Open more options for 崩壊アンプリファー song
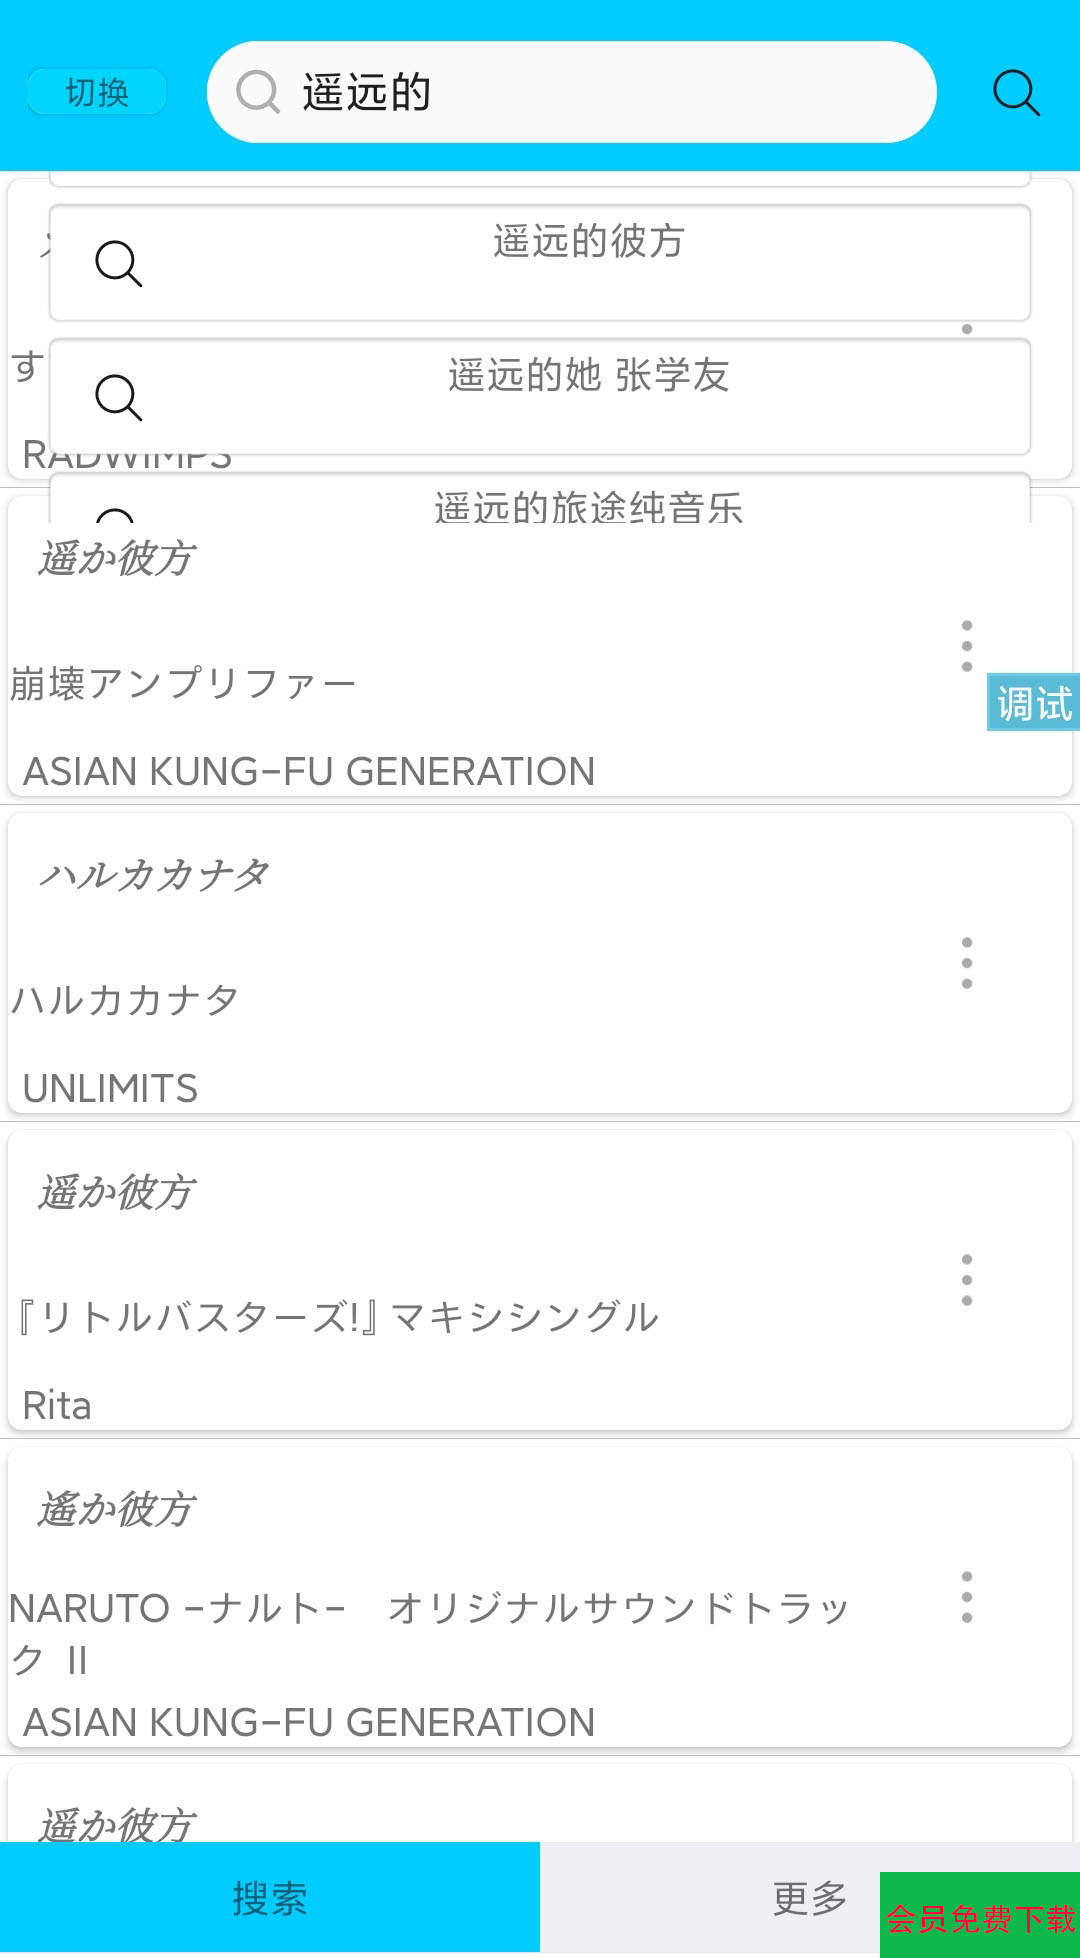The image size is (1080, 1958). tap(966, 646)
